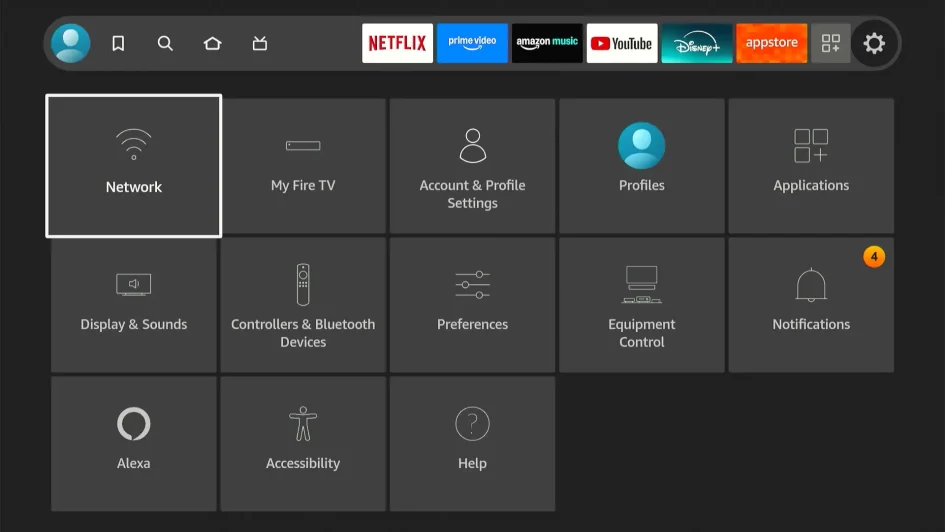The image size is (945, 532).
Task: Open the Live TV icon
Action: (x=260, y=43)
